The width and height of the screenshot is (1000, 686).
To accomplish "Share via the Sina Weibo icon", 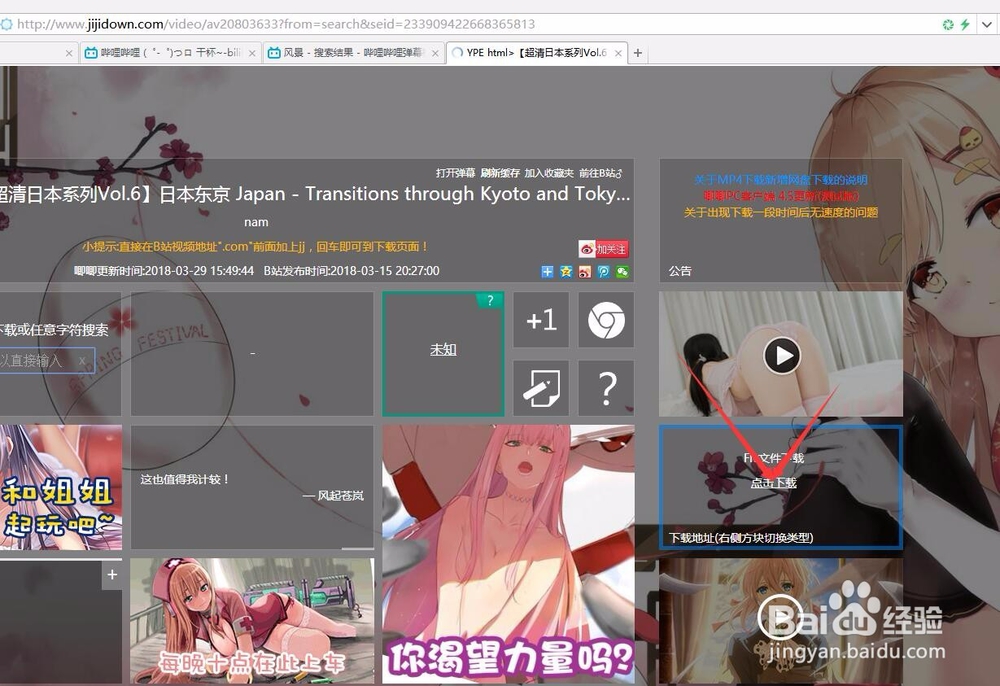I will pyautogui.click(x=585, y=272).
